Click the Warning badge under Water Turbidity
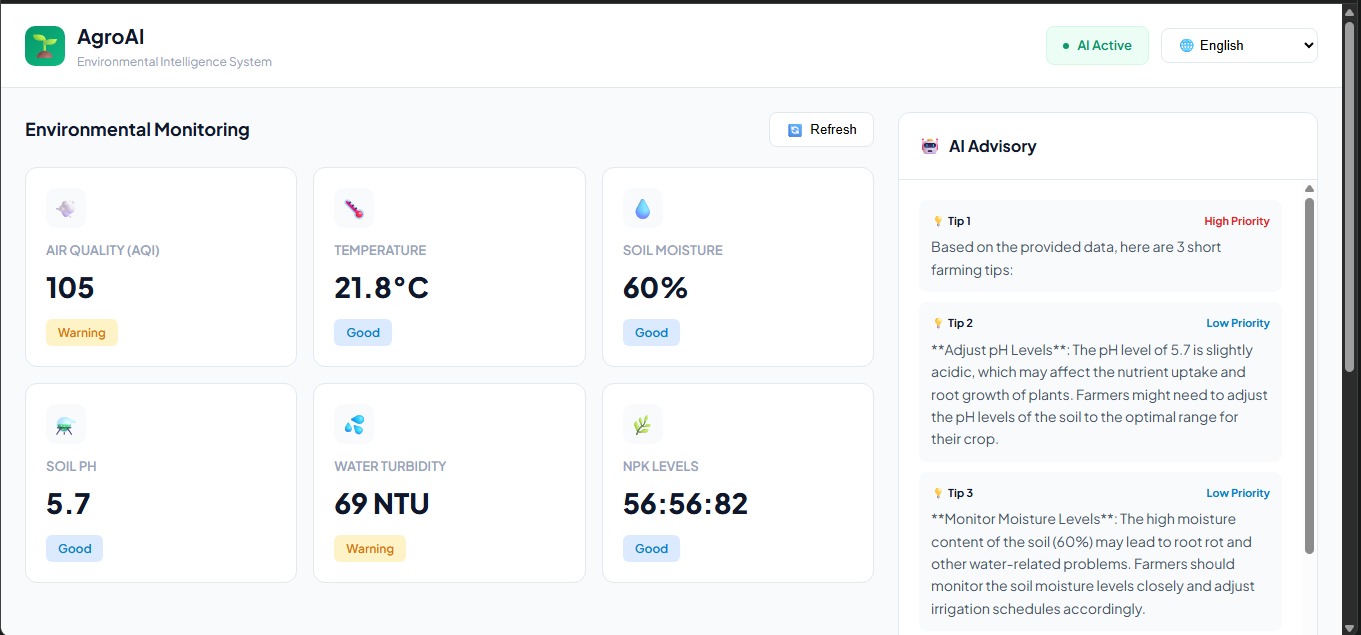1361x635 pixels. (370, 549)
